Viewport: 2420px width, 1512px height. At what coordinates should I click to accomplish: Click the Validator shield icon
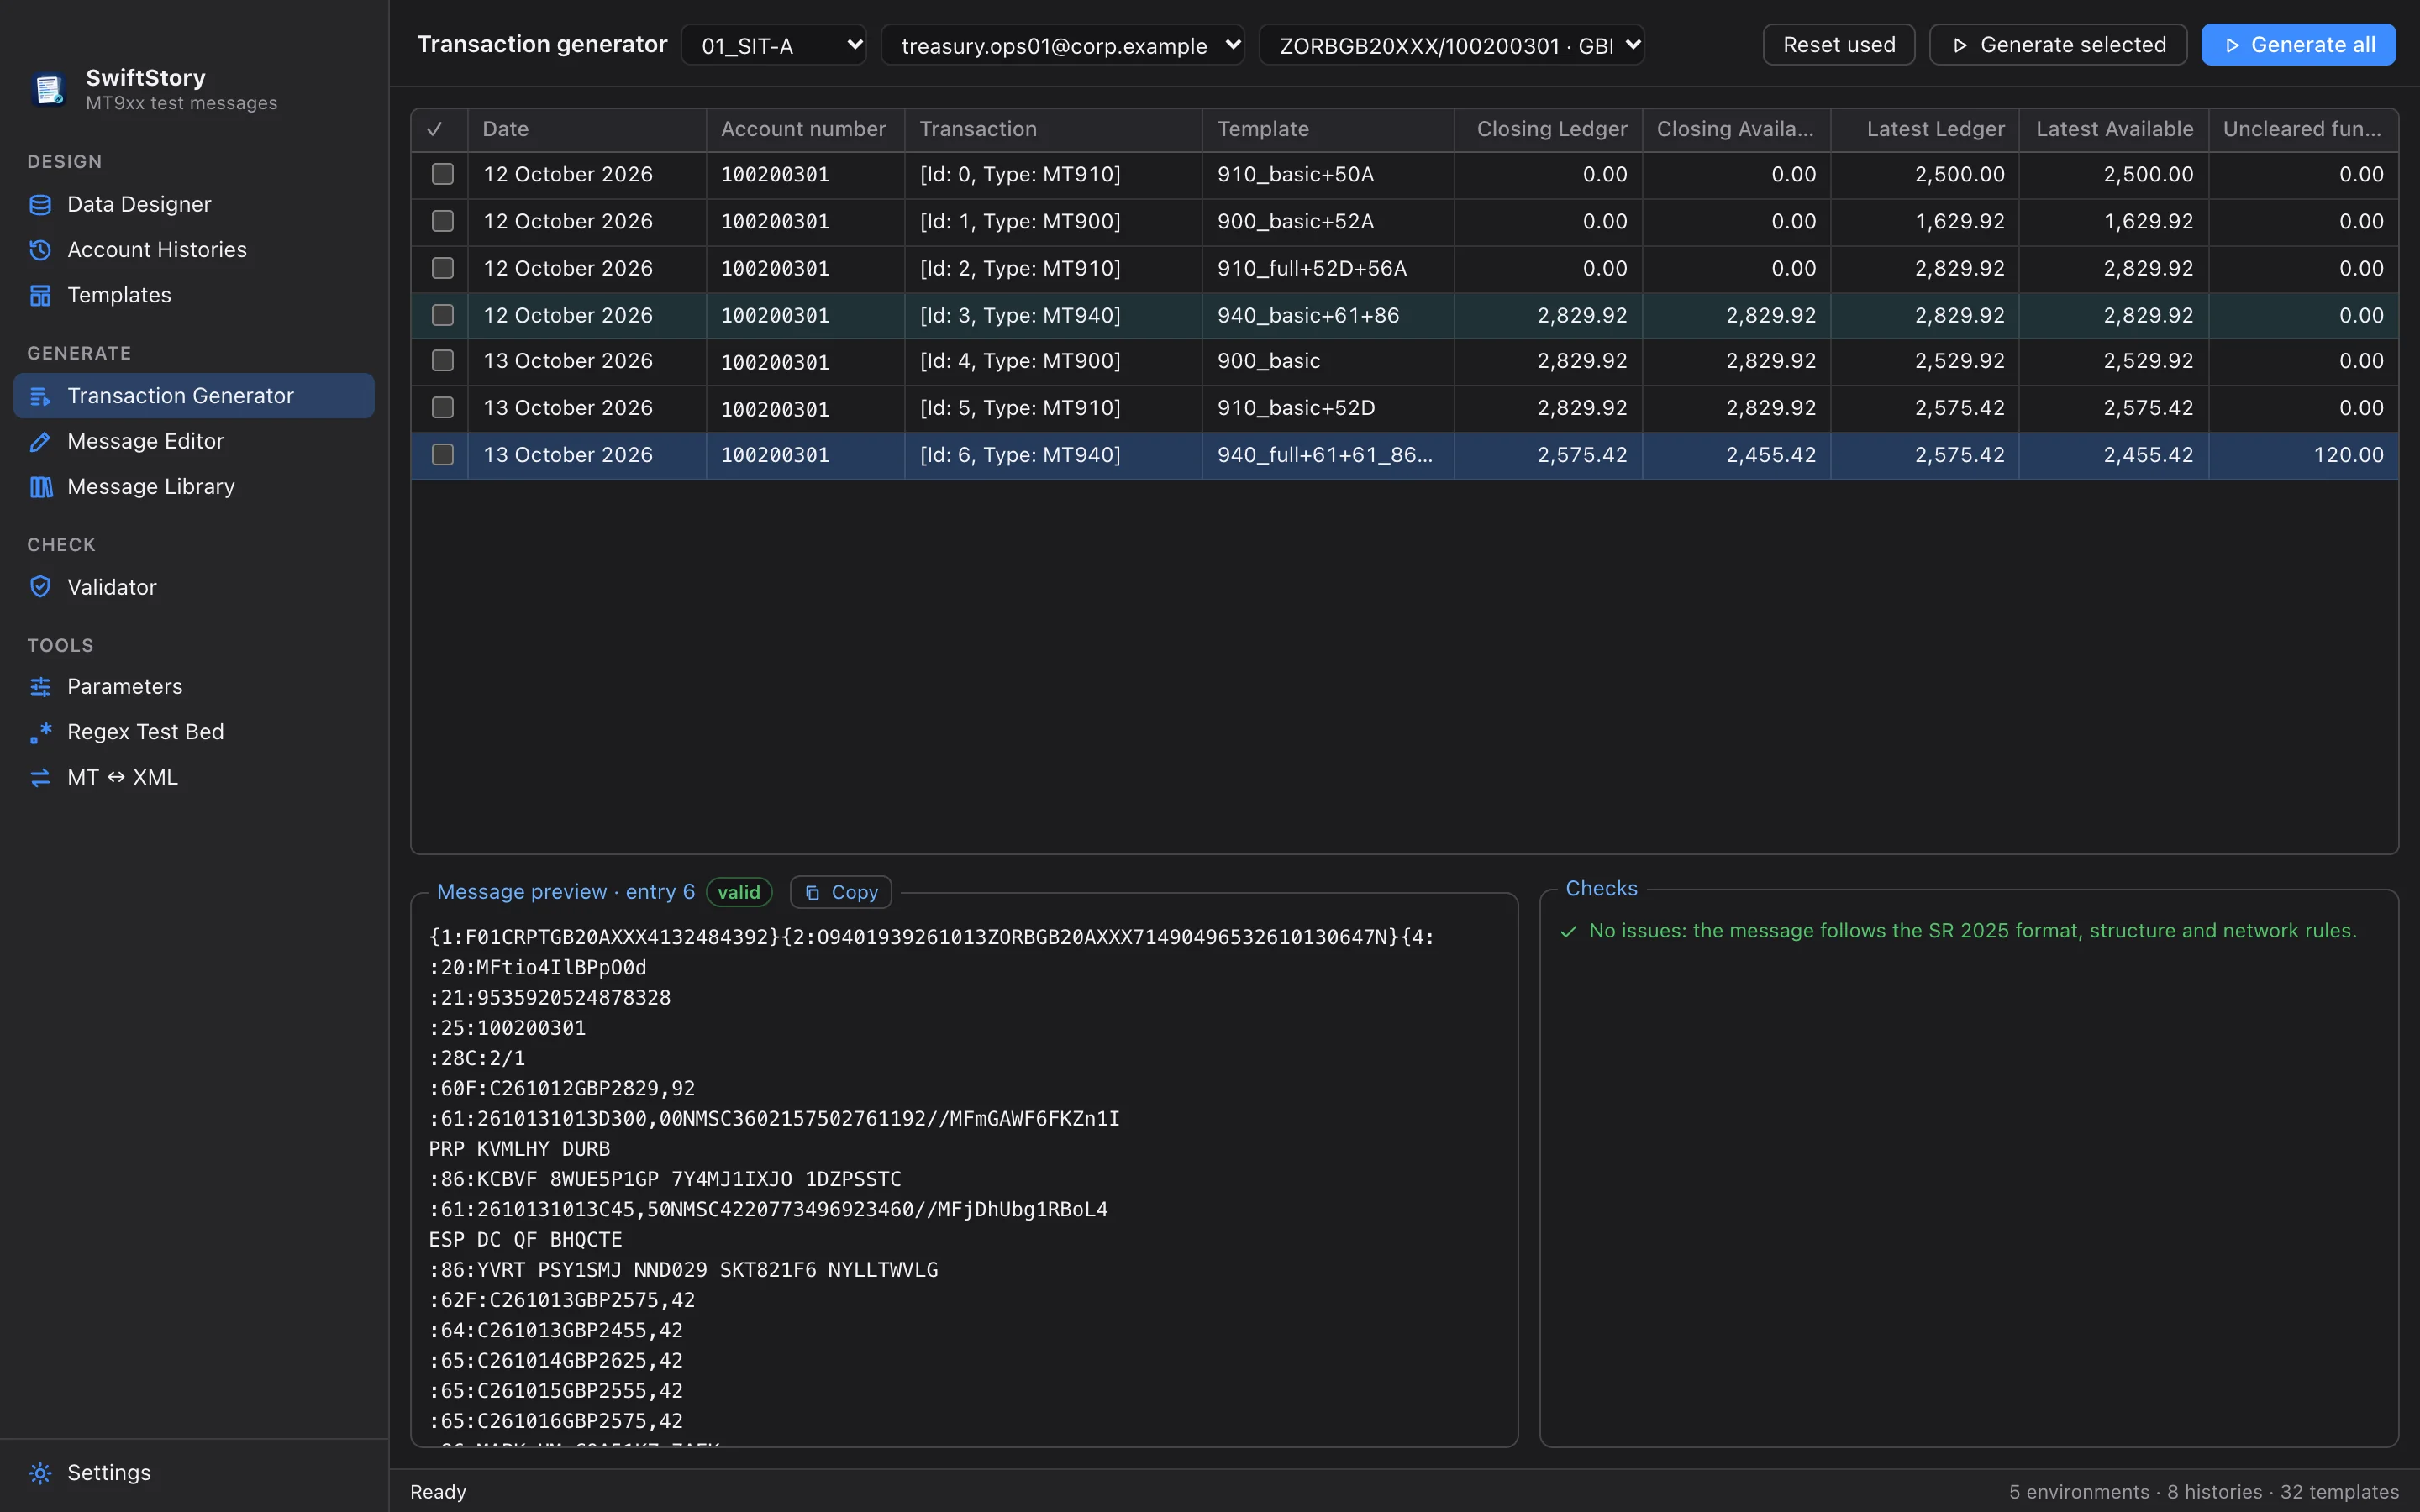tap(40, 587)
